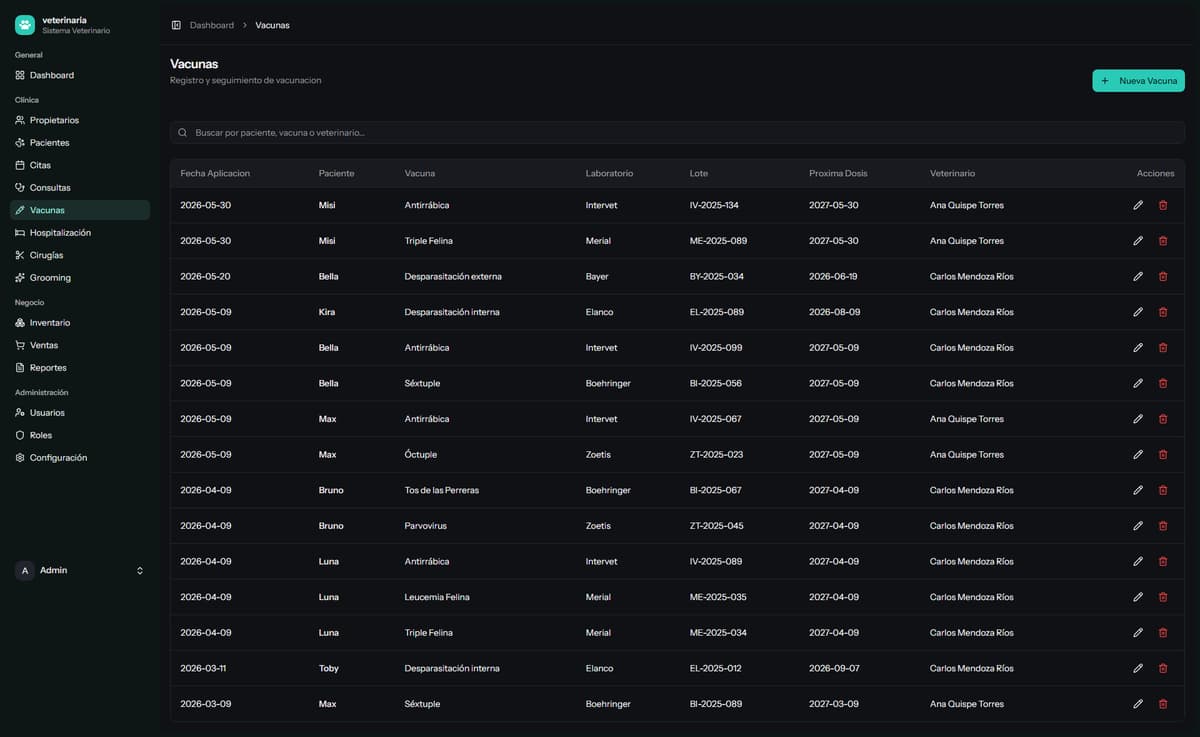Go to Reportes

coord(80,368)
